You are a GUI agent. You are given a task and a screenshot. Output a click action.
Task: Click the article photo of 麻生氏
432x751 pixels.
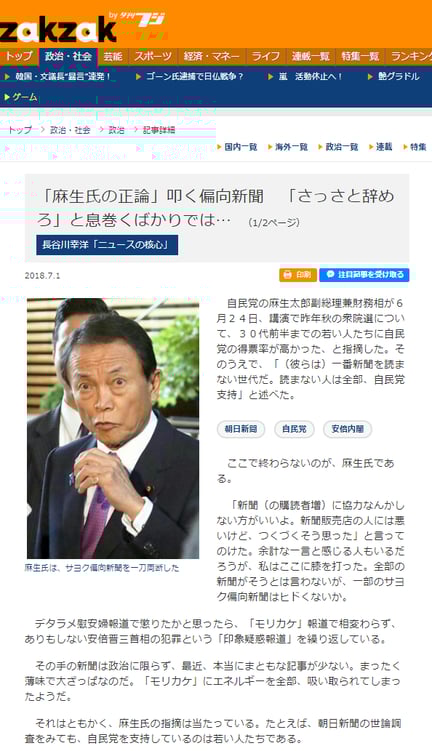[113, 428]
